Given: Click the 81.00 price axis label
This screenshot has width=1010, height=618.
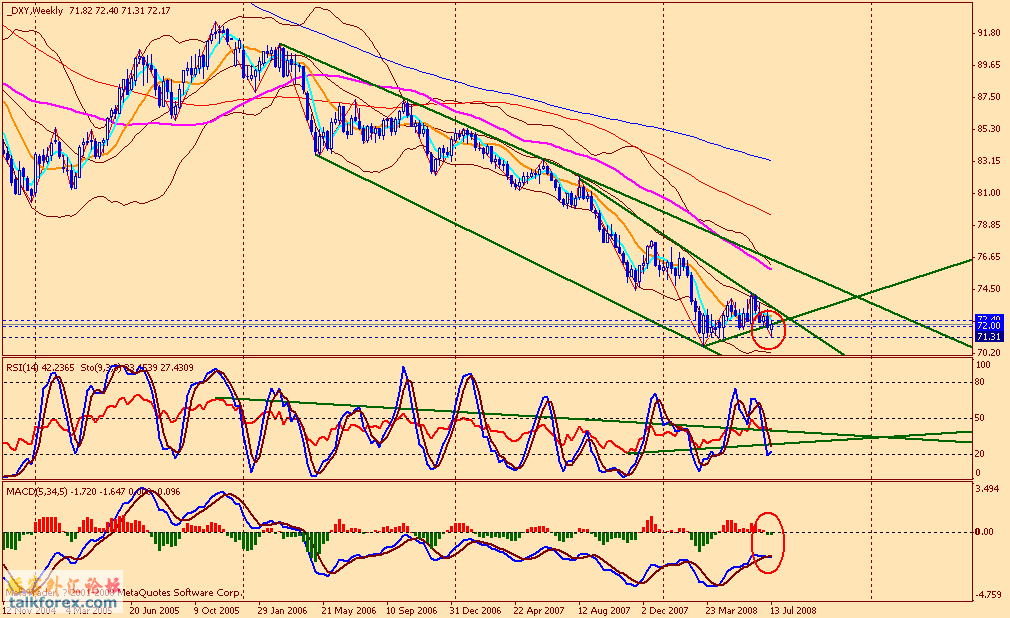Looking at the screenshot, I should click(988, 193).
